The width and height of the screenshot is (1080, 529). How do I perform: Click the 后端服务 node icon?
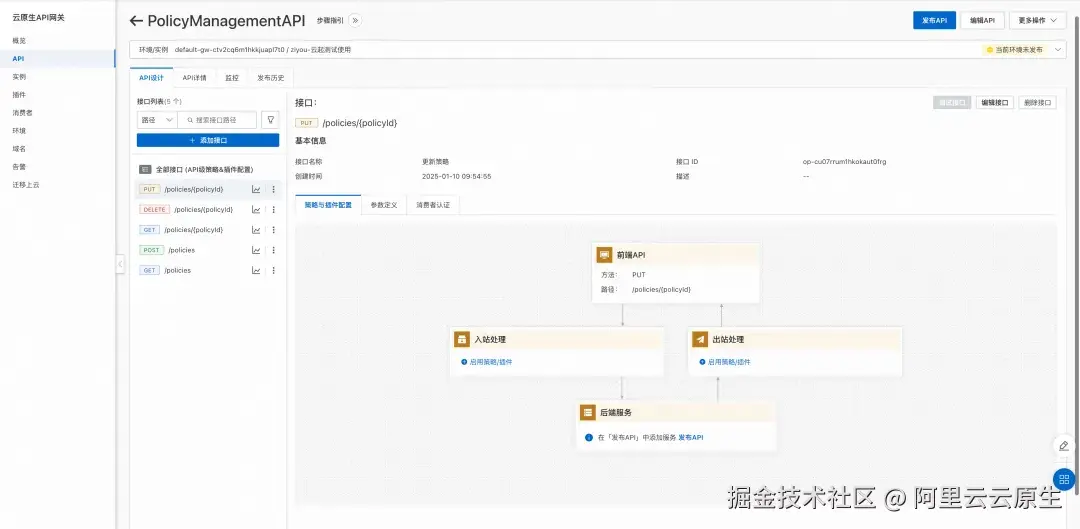pos(588,413)
